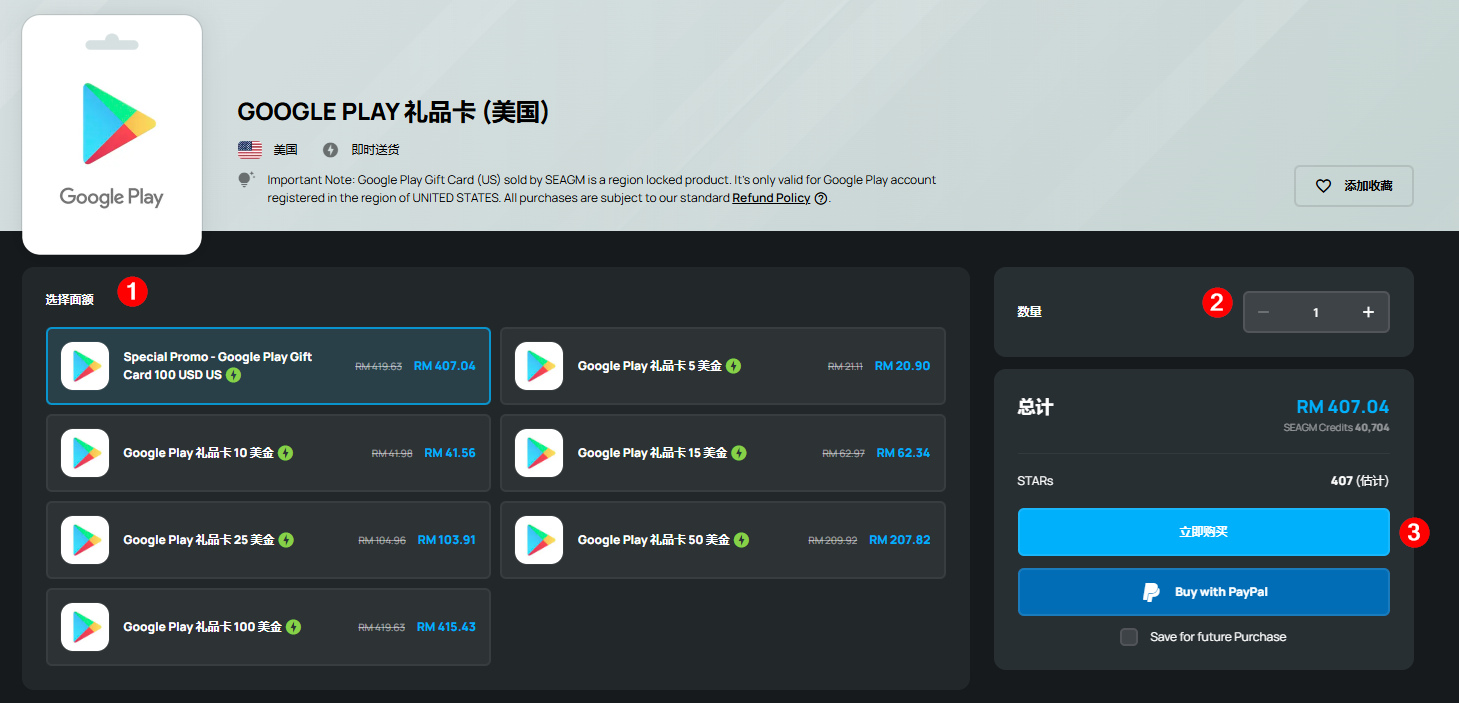Click the RM 407.04 total price
Viewport: 1459px width, 703px height.
tap(1342, 407)
